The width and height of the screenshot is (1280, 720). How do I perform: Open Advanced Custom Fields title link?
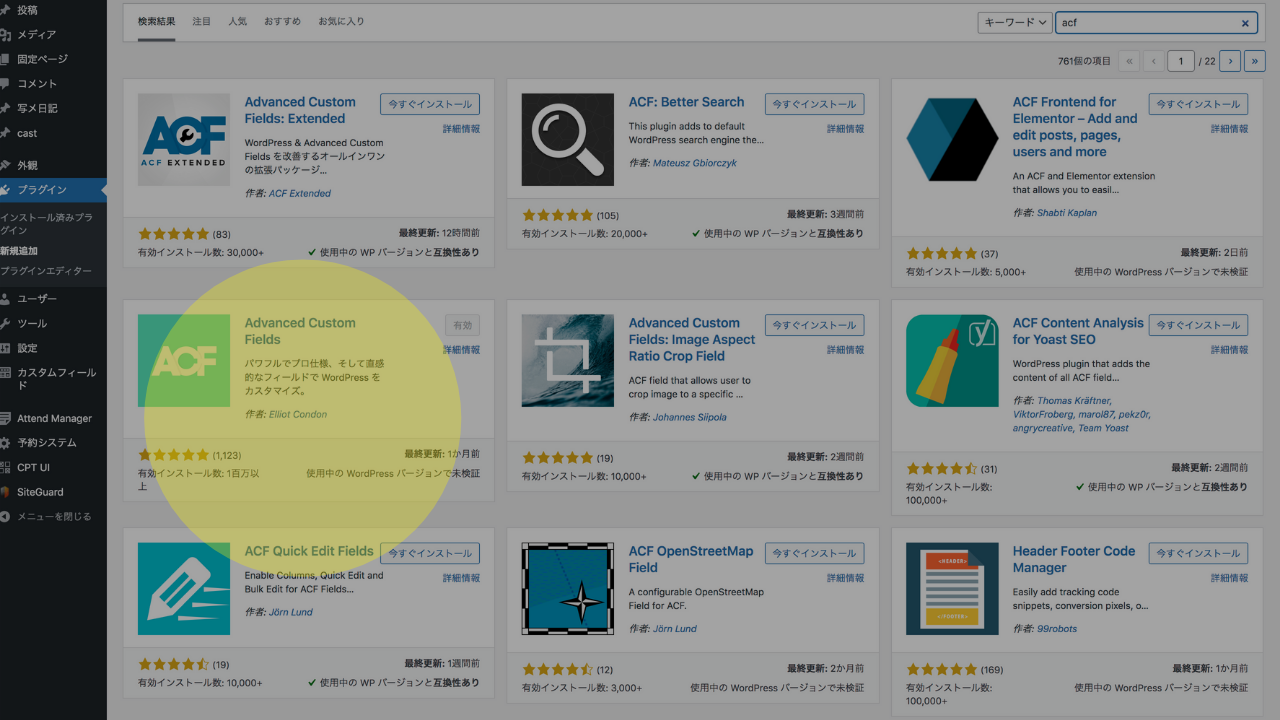pos(300,331)
